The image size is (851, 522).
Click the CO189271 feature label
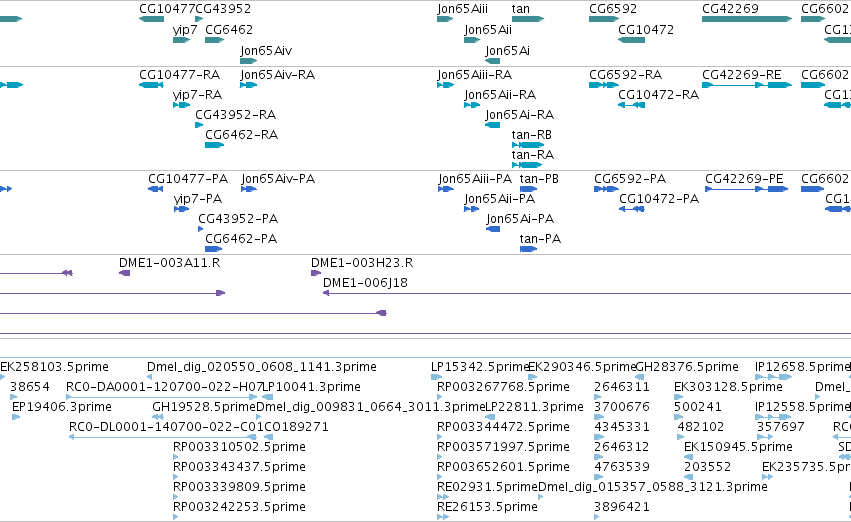coord(296,428)
